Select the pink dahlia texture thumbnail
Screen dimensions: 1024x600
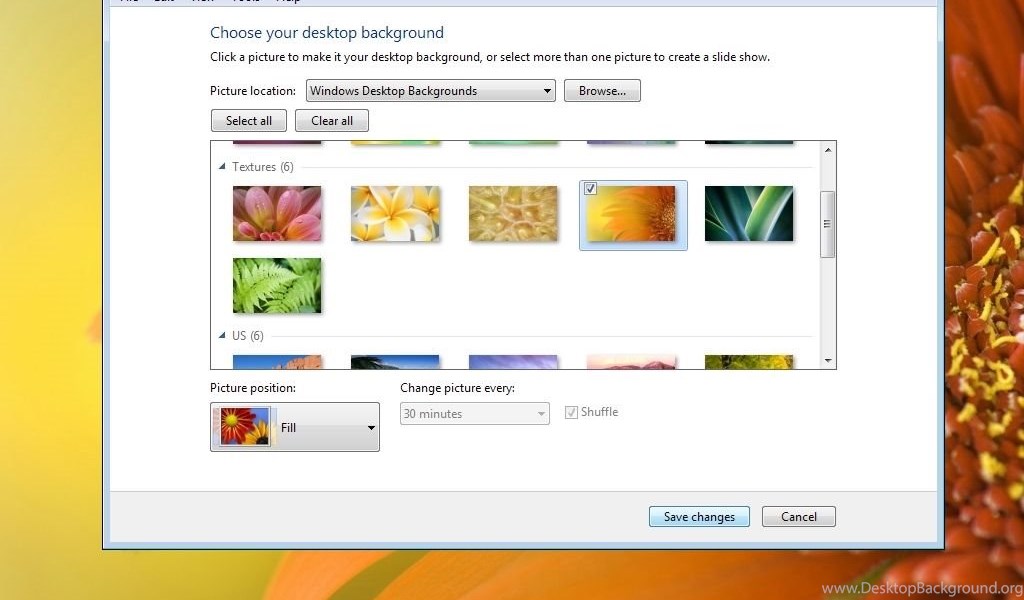click(x=277, y=213)
